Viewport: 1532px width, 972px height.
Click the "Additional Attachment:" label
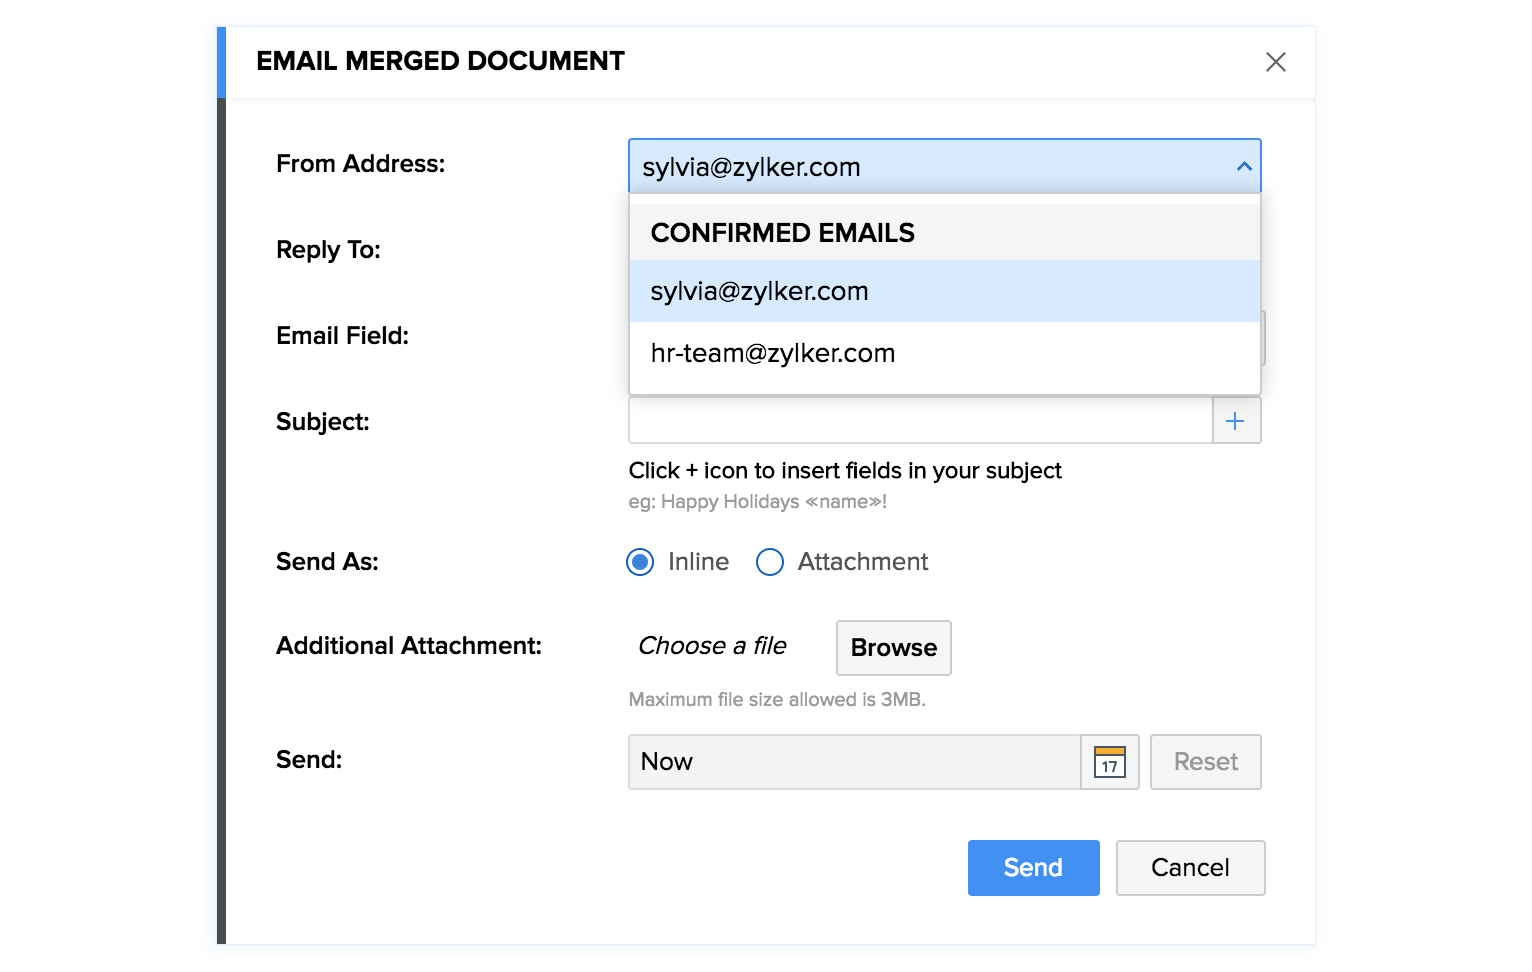[409, 646]
